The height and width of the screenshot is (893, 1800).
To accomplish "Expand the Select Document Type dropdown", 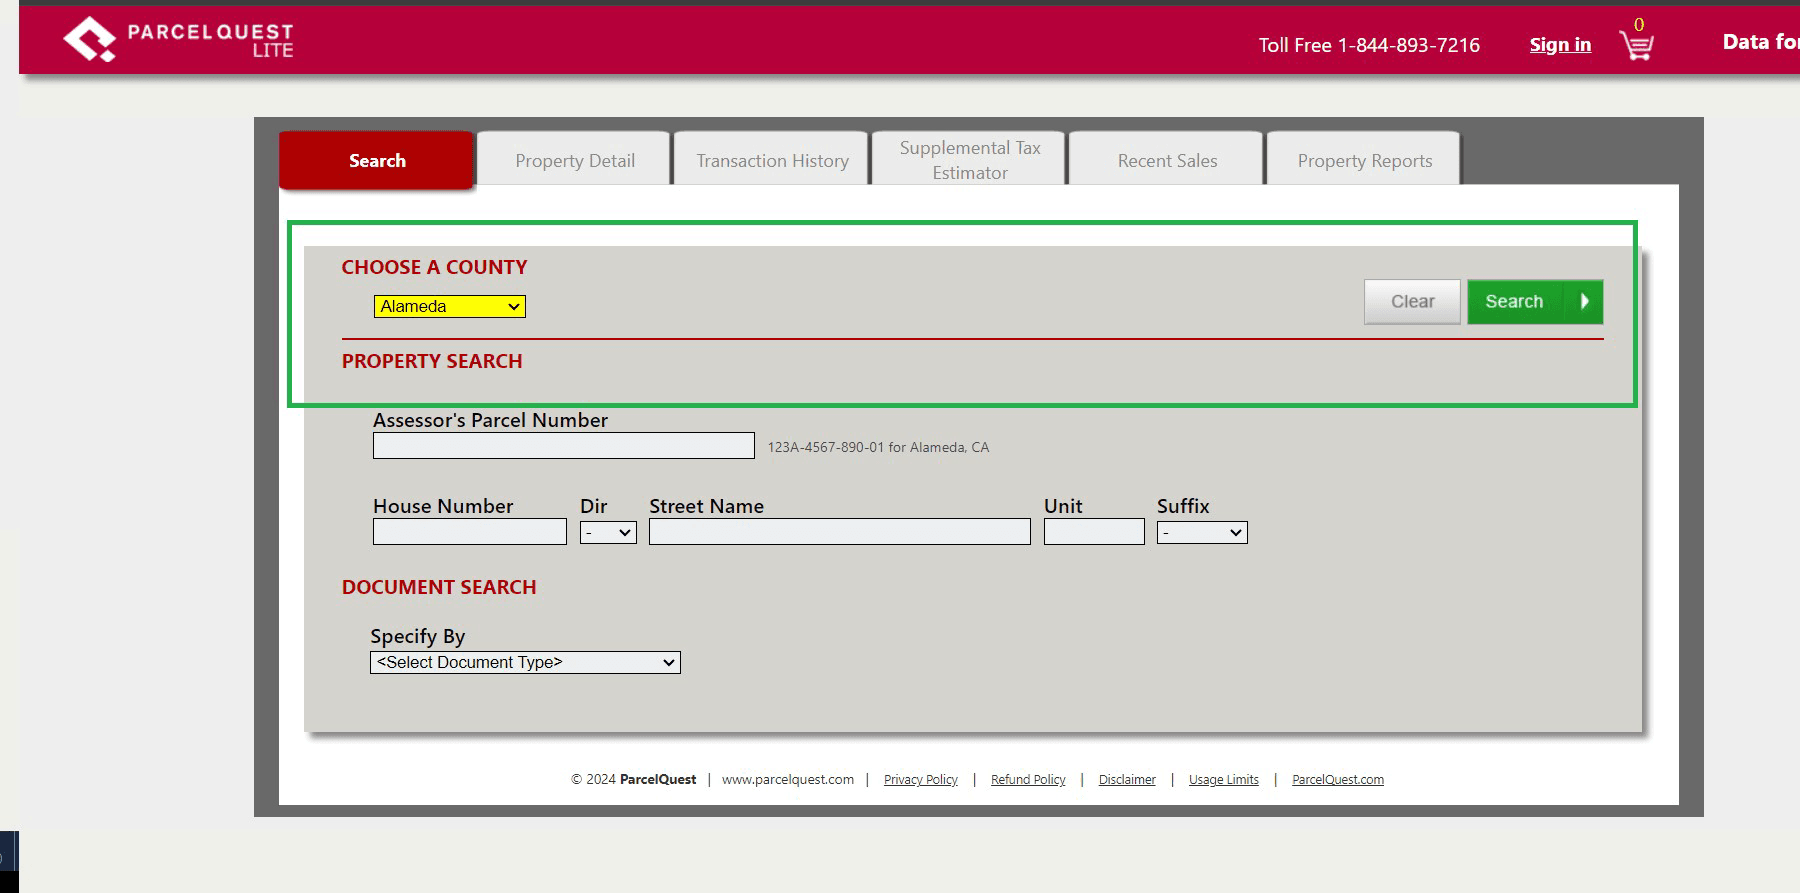I will 525,662.
